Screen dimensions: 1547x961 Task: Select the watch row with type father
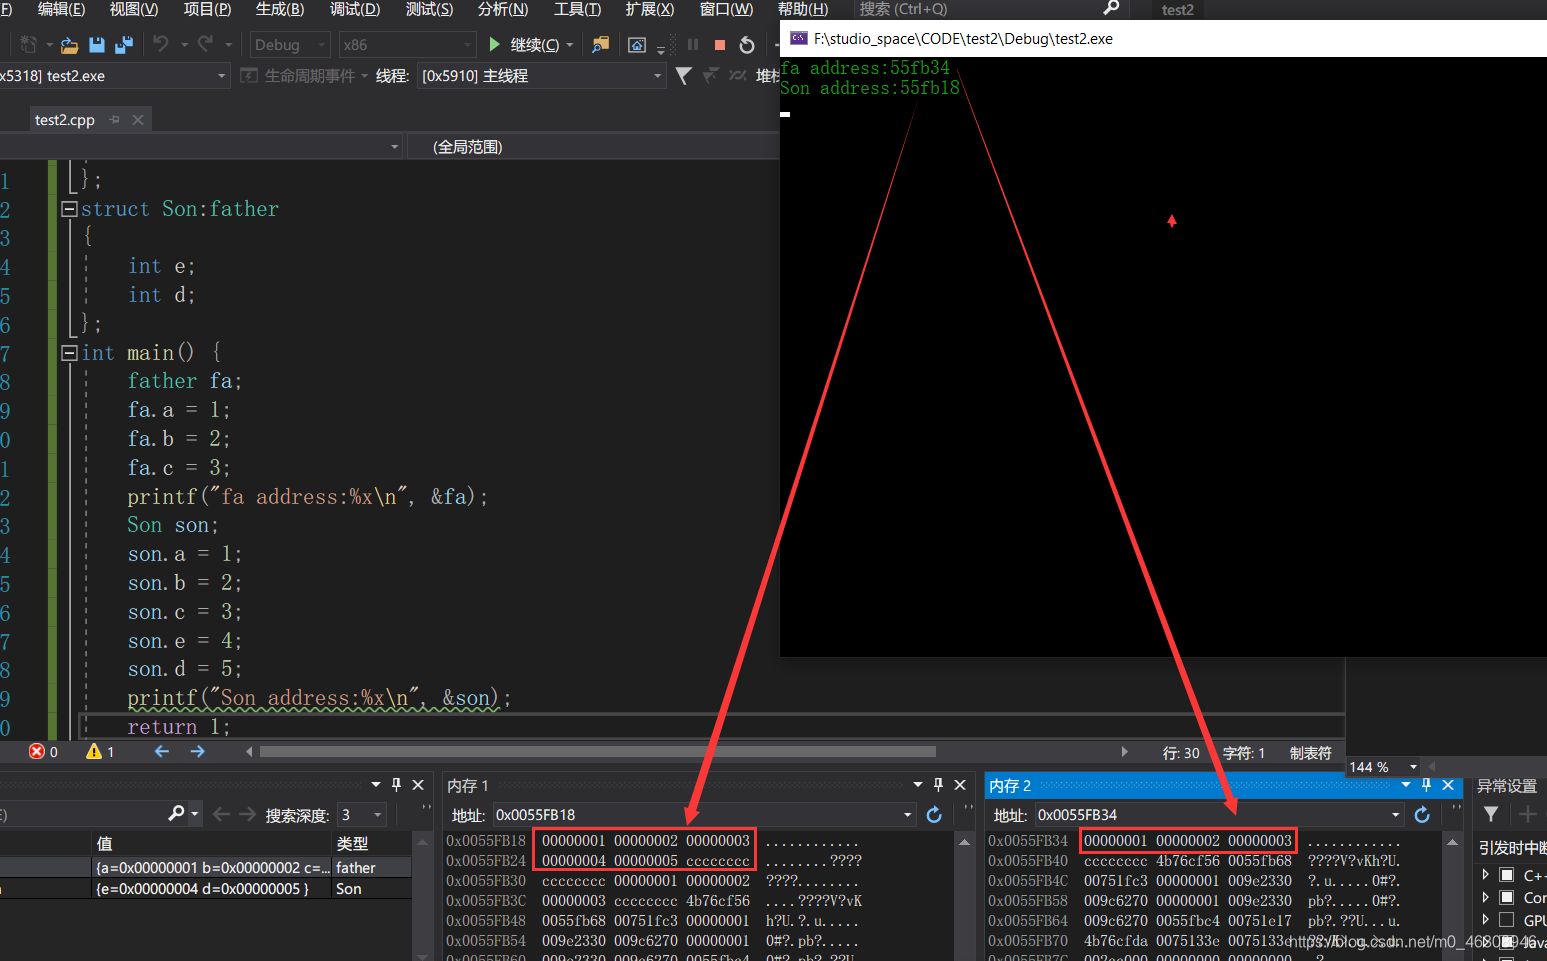pyautogui.click(x=206, y=867)
